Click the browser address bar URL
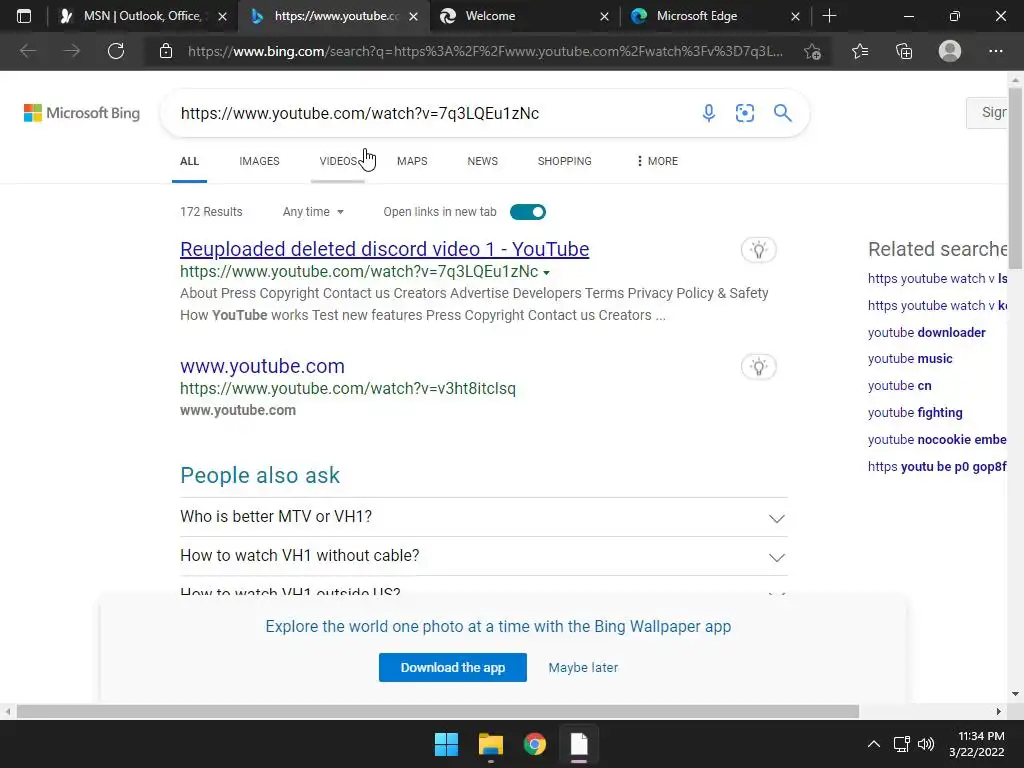Image resolution: width=1024 pixels, height=768 pixels. [x=485, y=51]
